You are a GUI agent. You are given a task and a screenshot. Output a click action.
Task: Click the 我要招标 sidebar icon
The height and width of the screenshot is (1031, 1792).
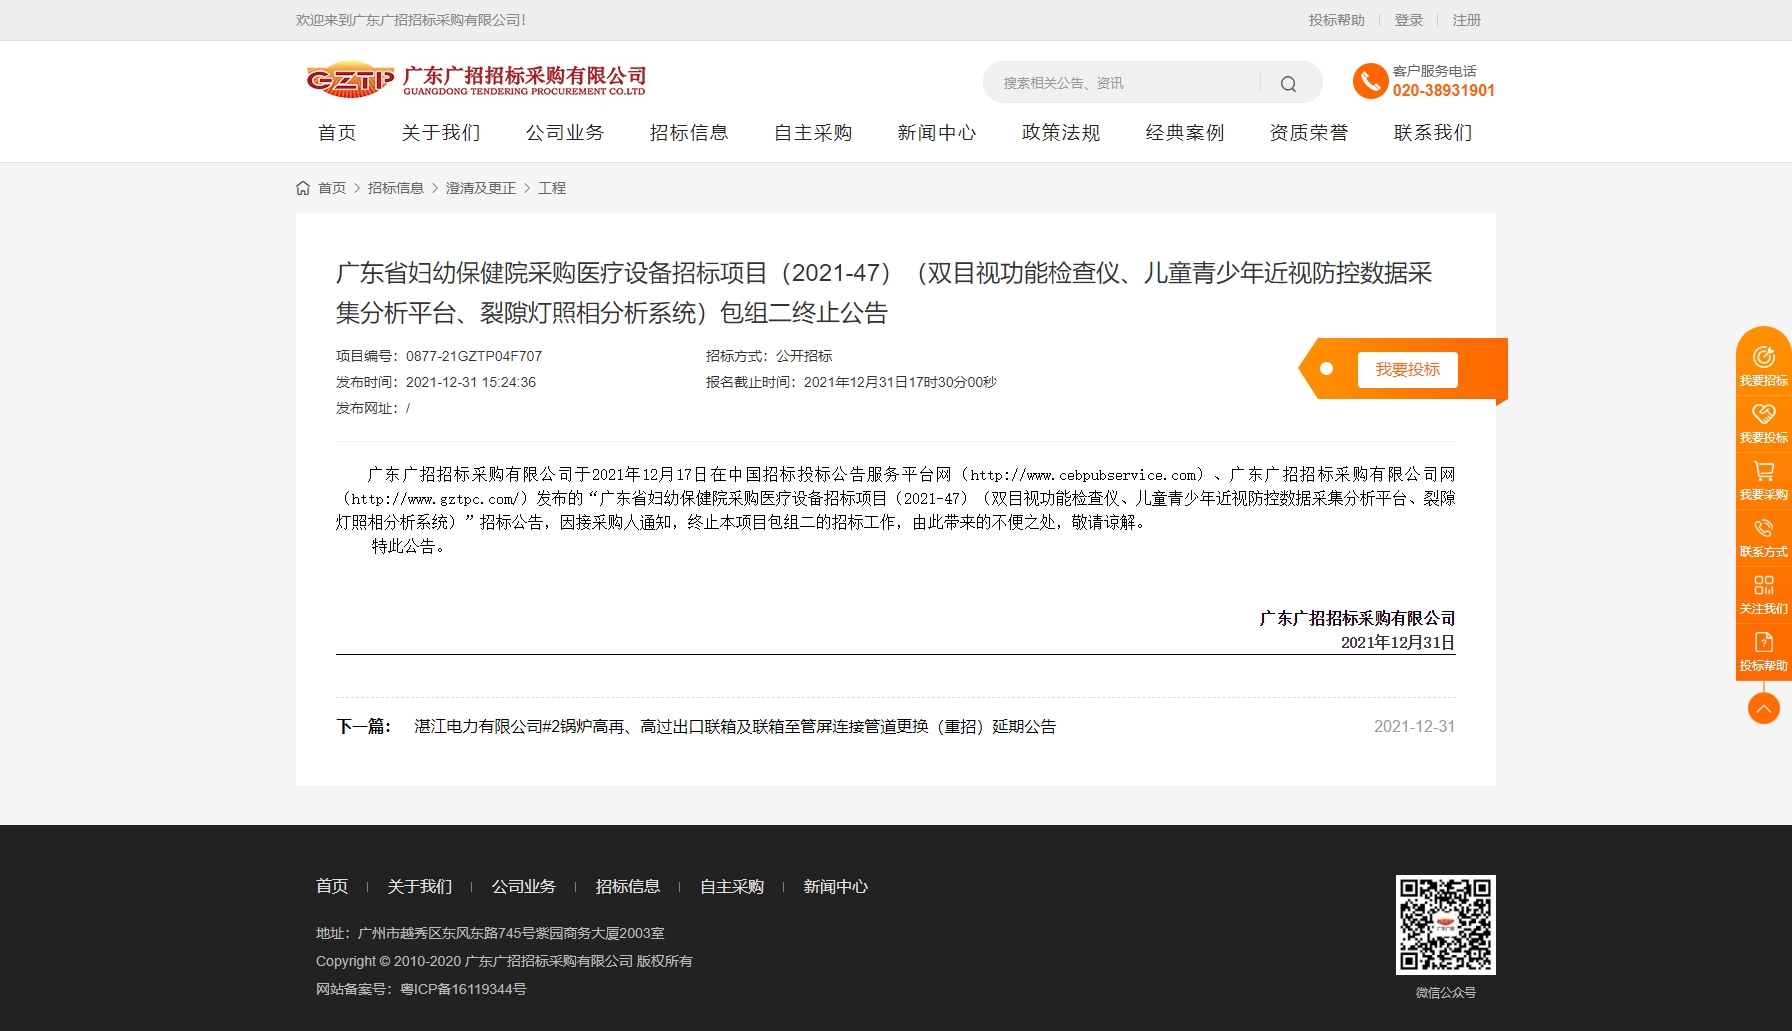[x=1763, y=358]
